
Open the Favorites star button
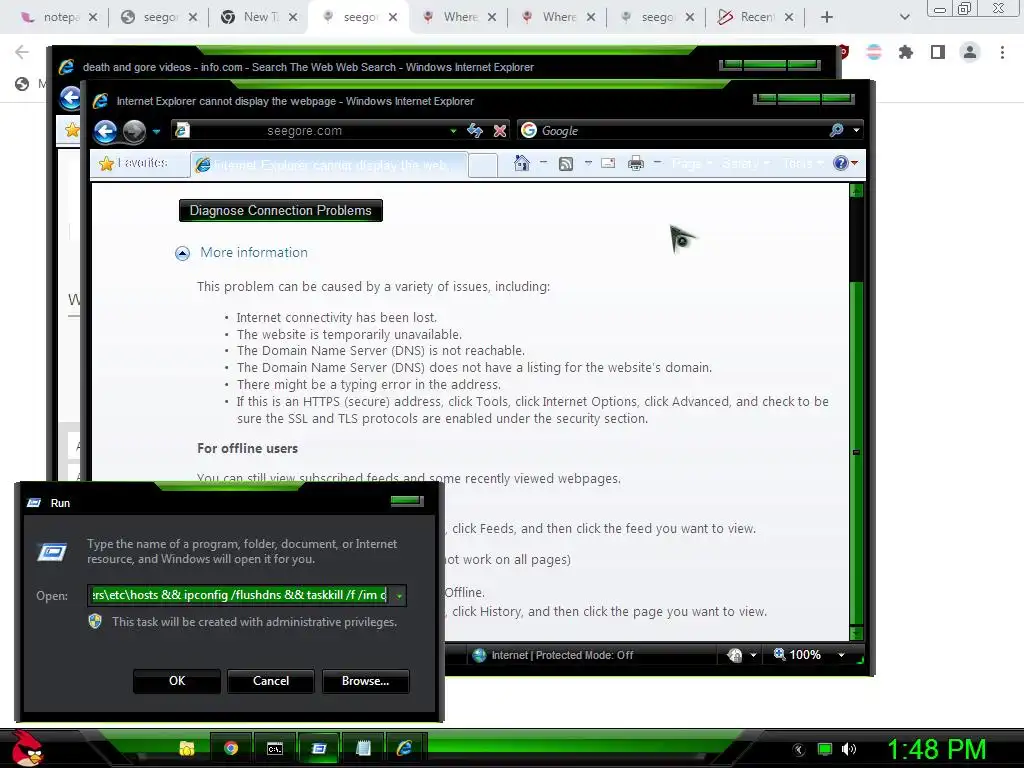point(135,163)
